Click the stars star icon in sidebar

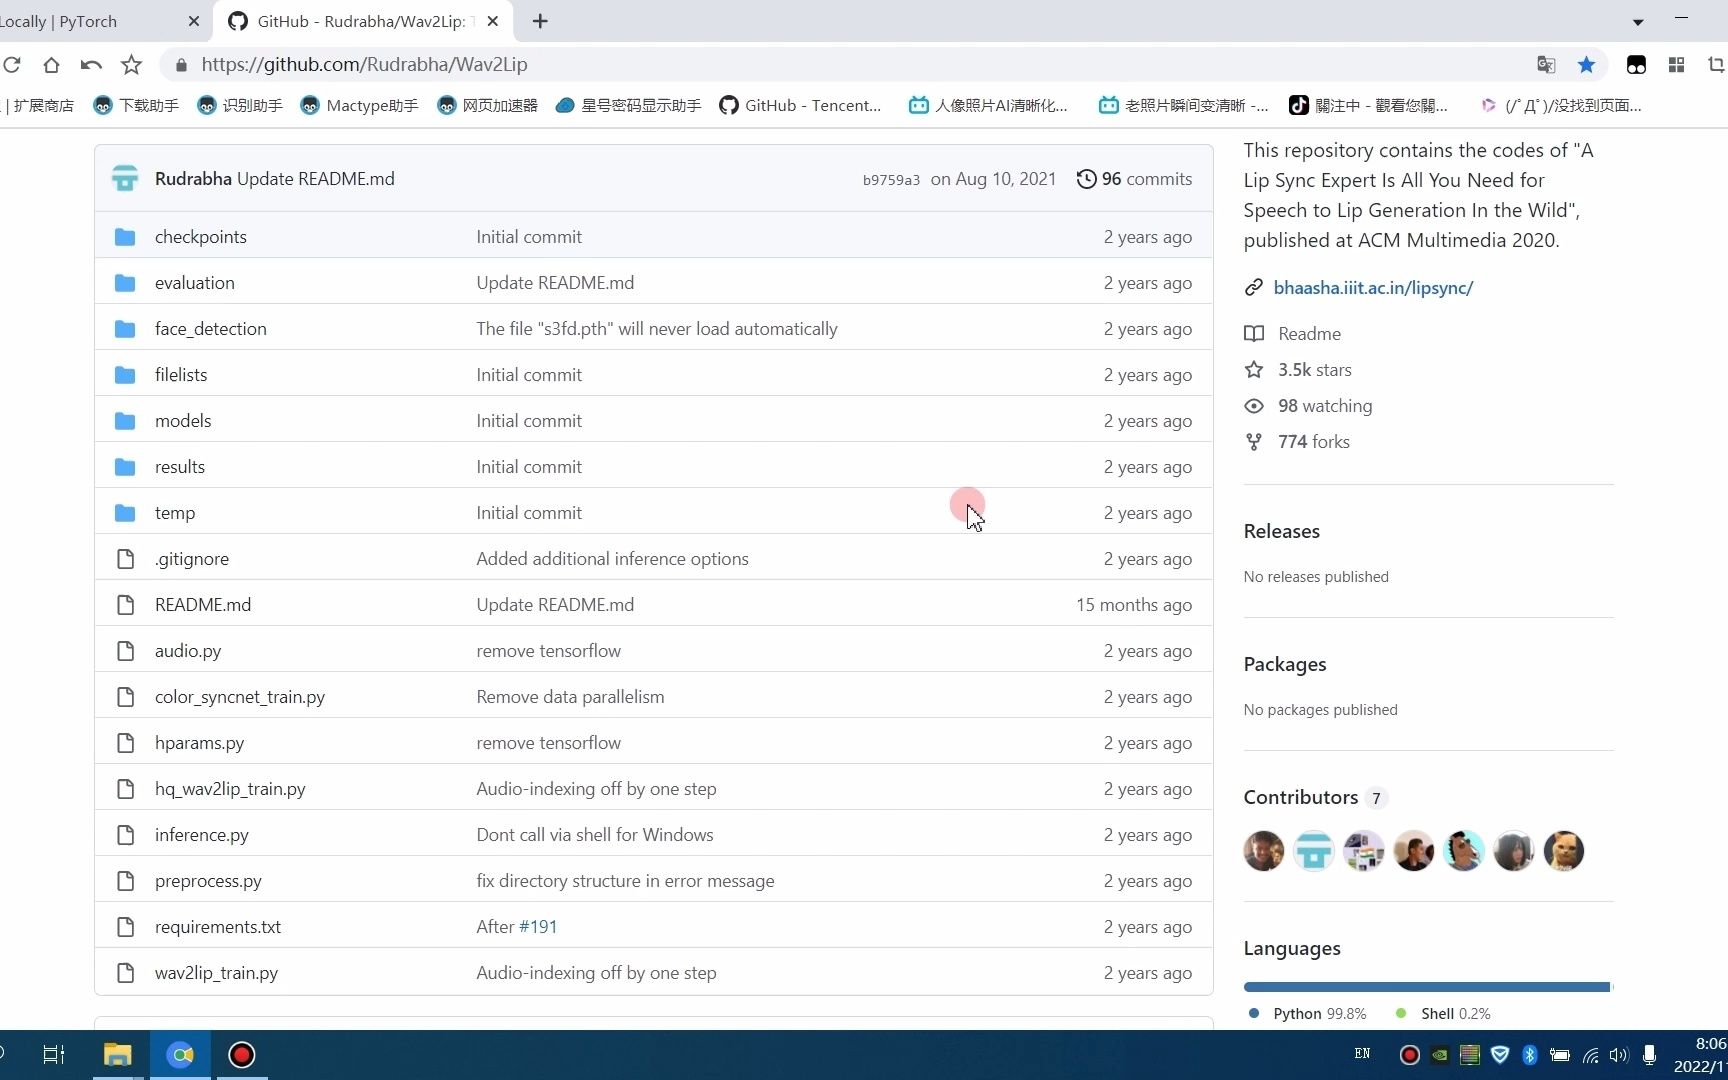click(1254, 370)
